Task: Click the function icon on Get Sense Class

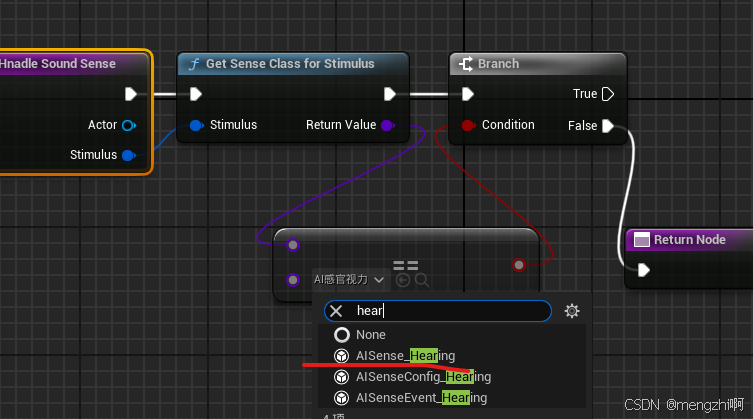Action: pos(194,64)
